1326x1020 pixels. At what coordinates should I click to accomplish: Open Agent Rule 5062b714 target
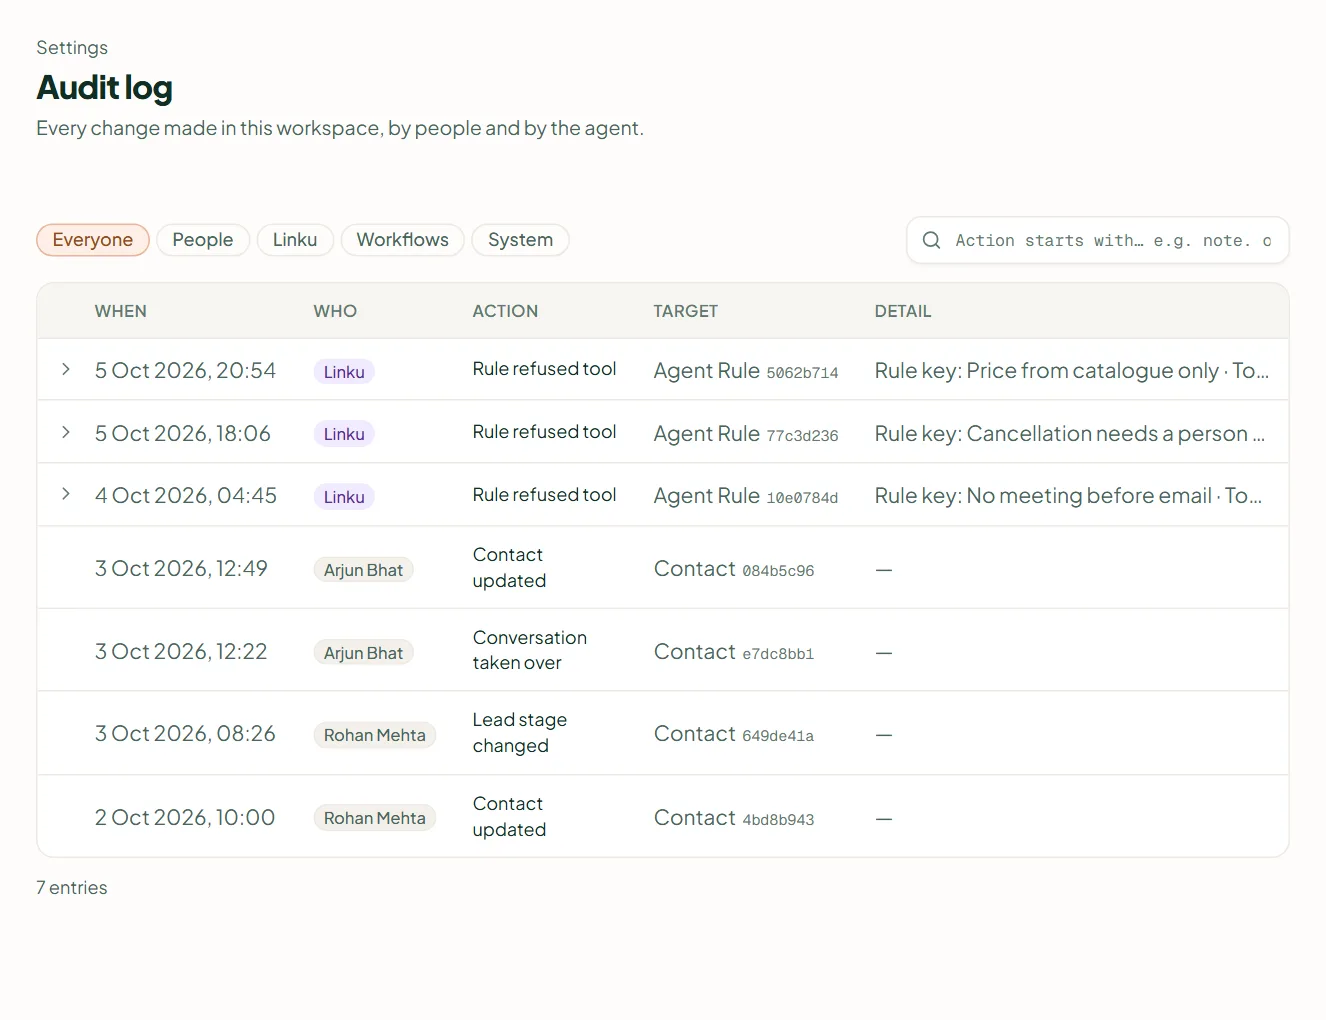[x=746, y=371]
